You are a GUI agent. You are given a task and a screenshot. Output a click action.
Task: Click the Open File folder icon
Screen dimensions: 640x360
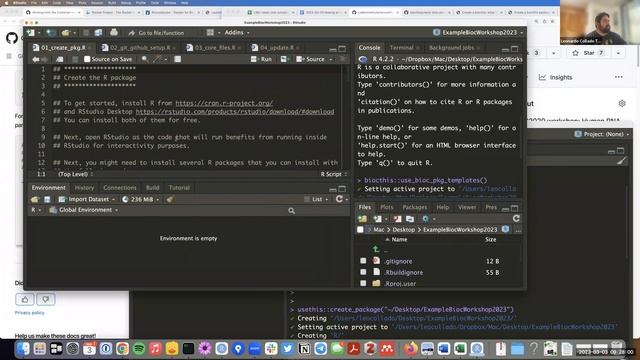pos(65,32)
